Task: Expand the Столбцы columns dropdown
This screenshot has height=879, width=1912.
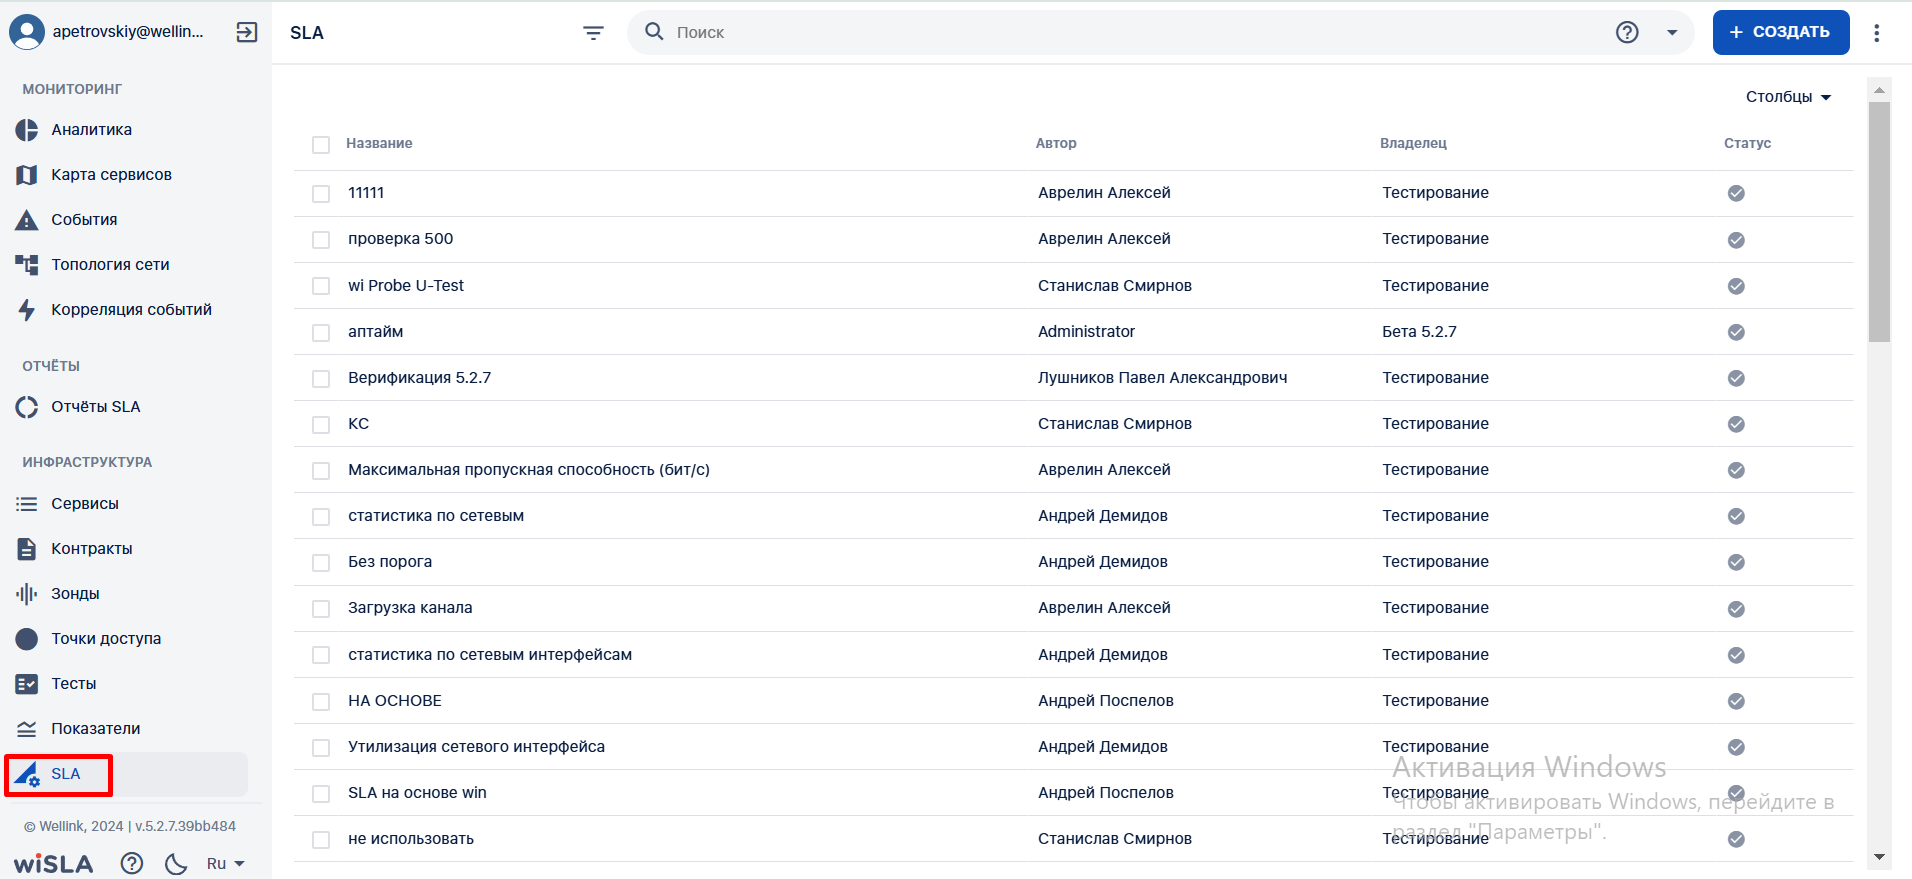Action: (1788, 97)
